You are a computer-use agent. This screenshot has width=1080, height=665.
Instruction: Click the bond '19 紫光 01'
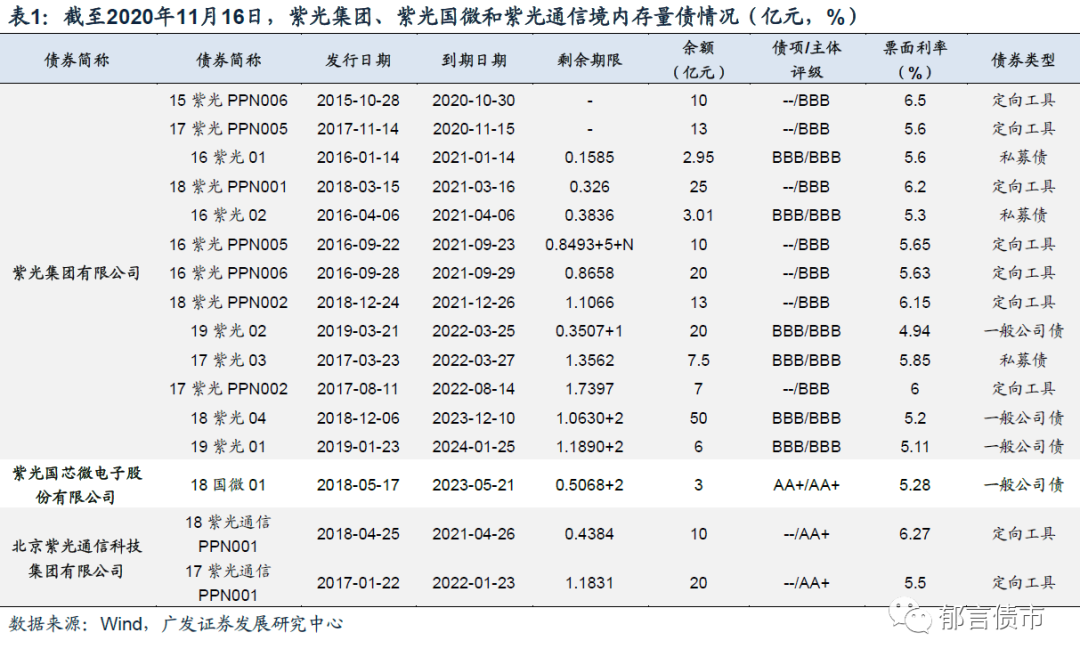click(x=228, y=447)
